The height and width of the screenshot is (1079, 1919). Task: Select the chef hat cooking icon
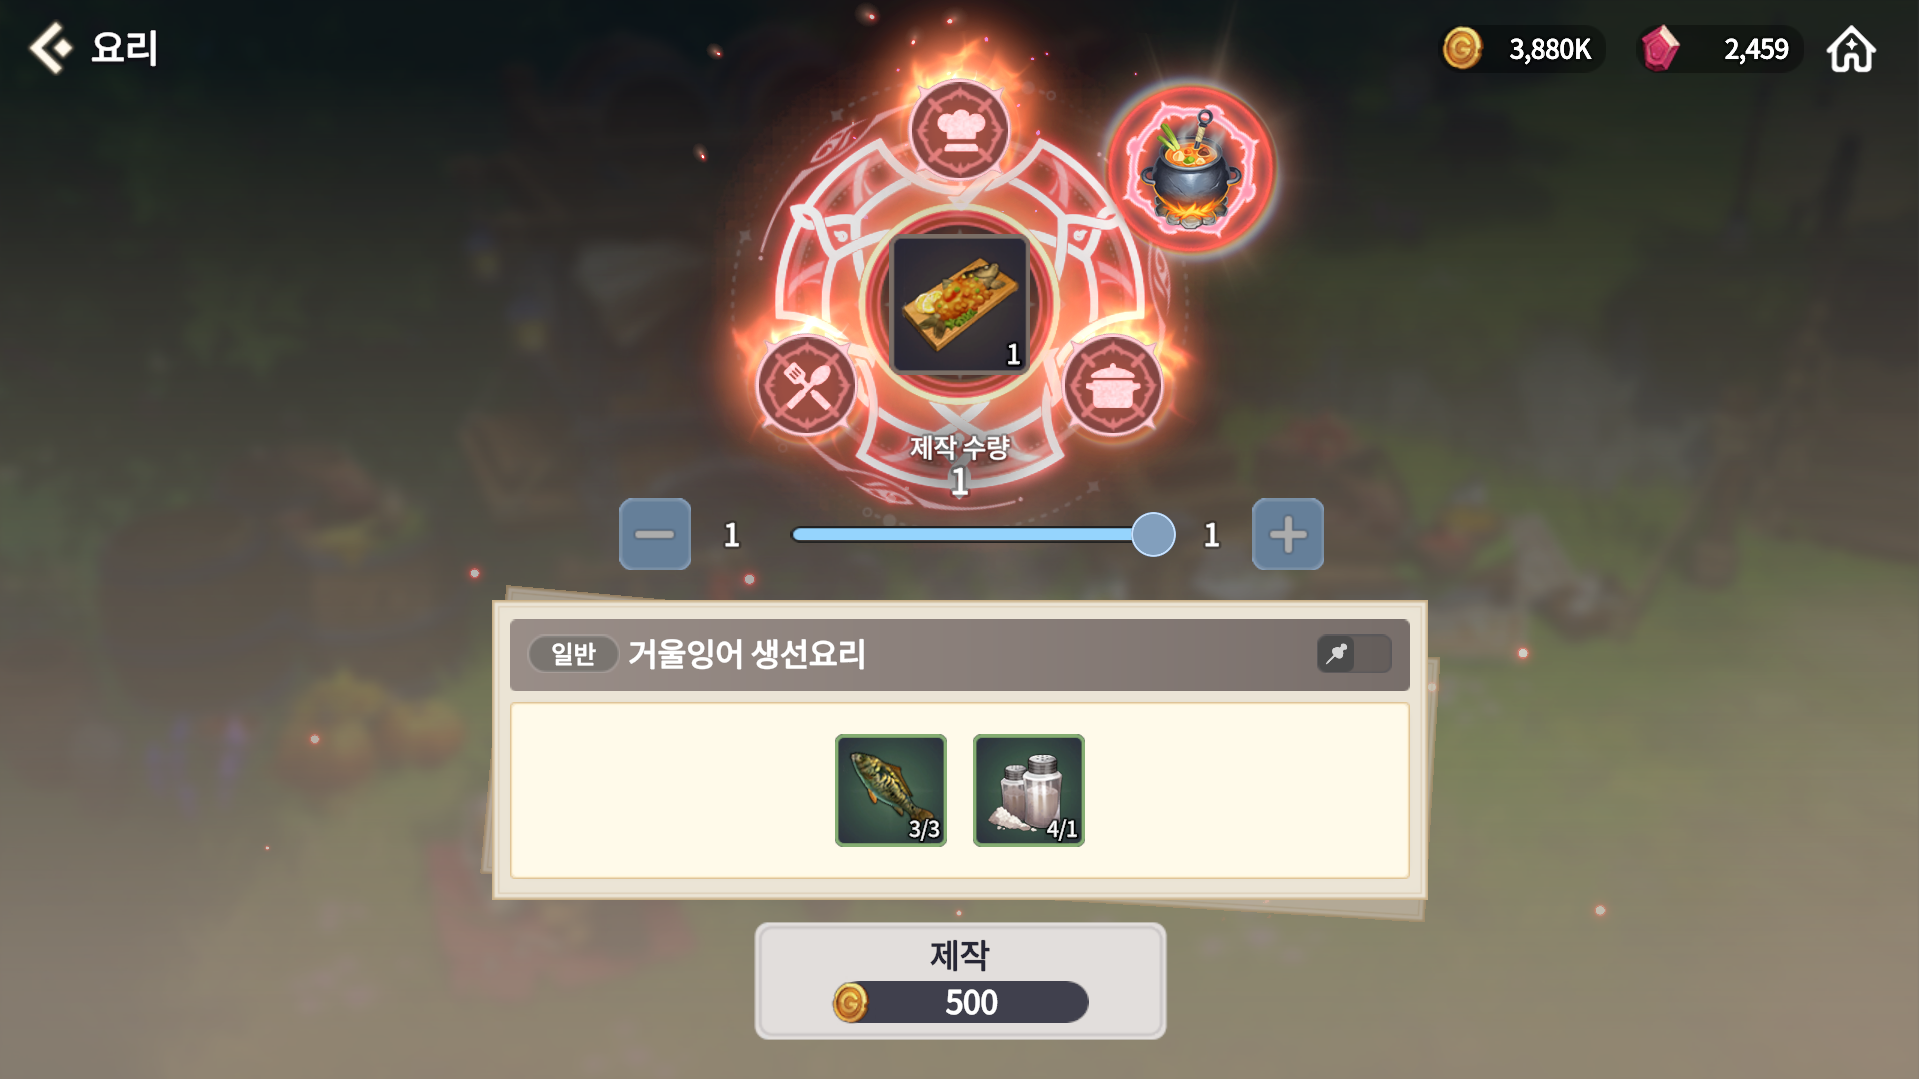coord(959,130)
